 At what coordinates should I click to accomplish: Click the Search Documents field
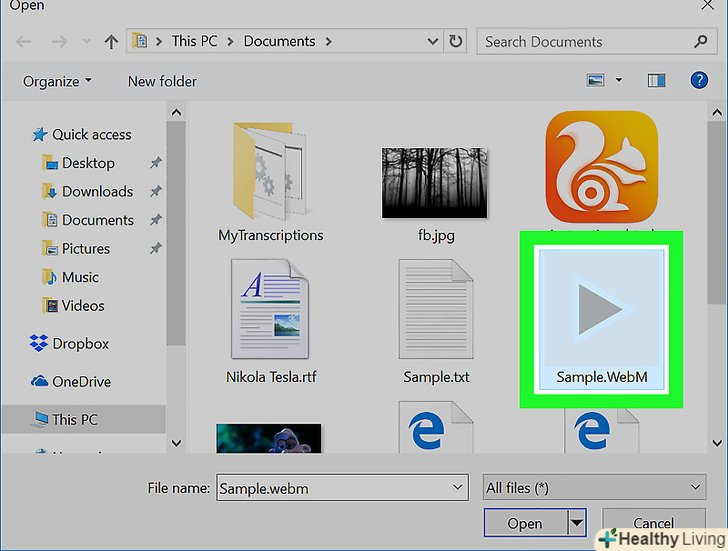583,42
